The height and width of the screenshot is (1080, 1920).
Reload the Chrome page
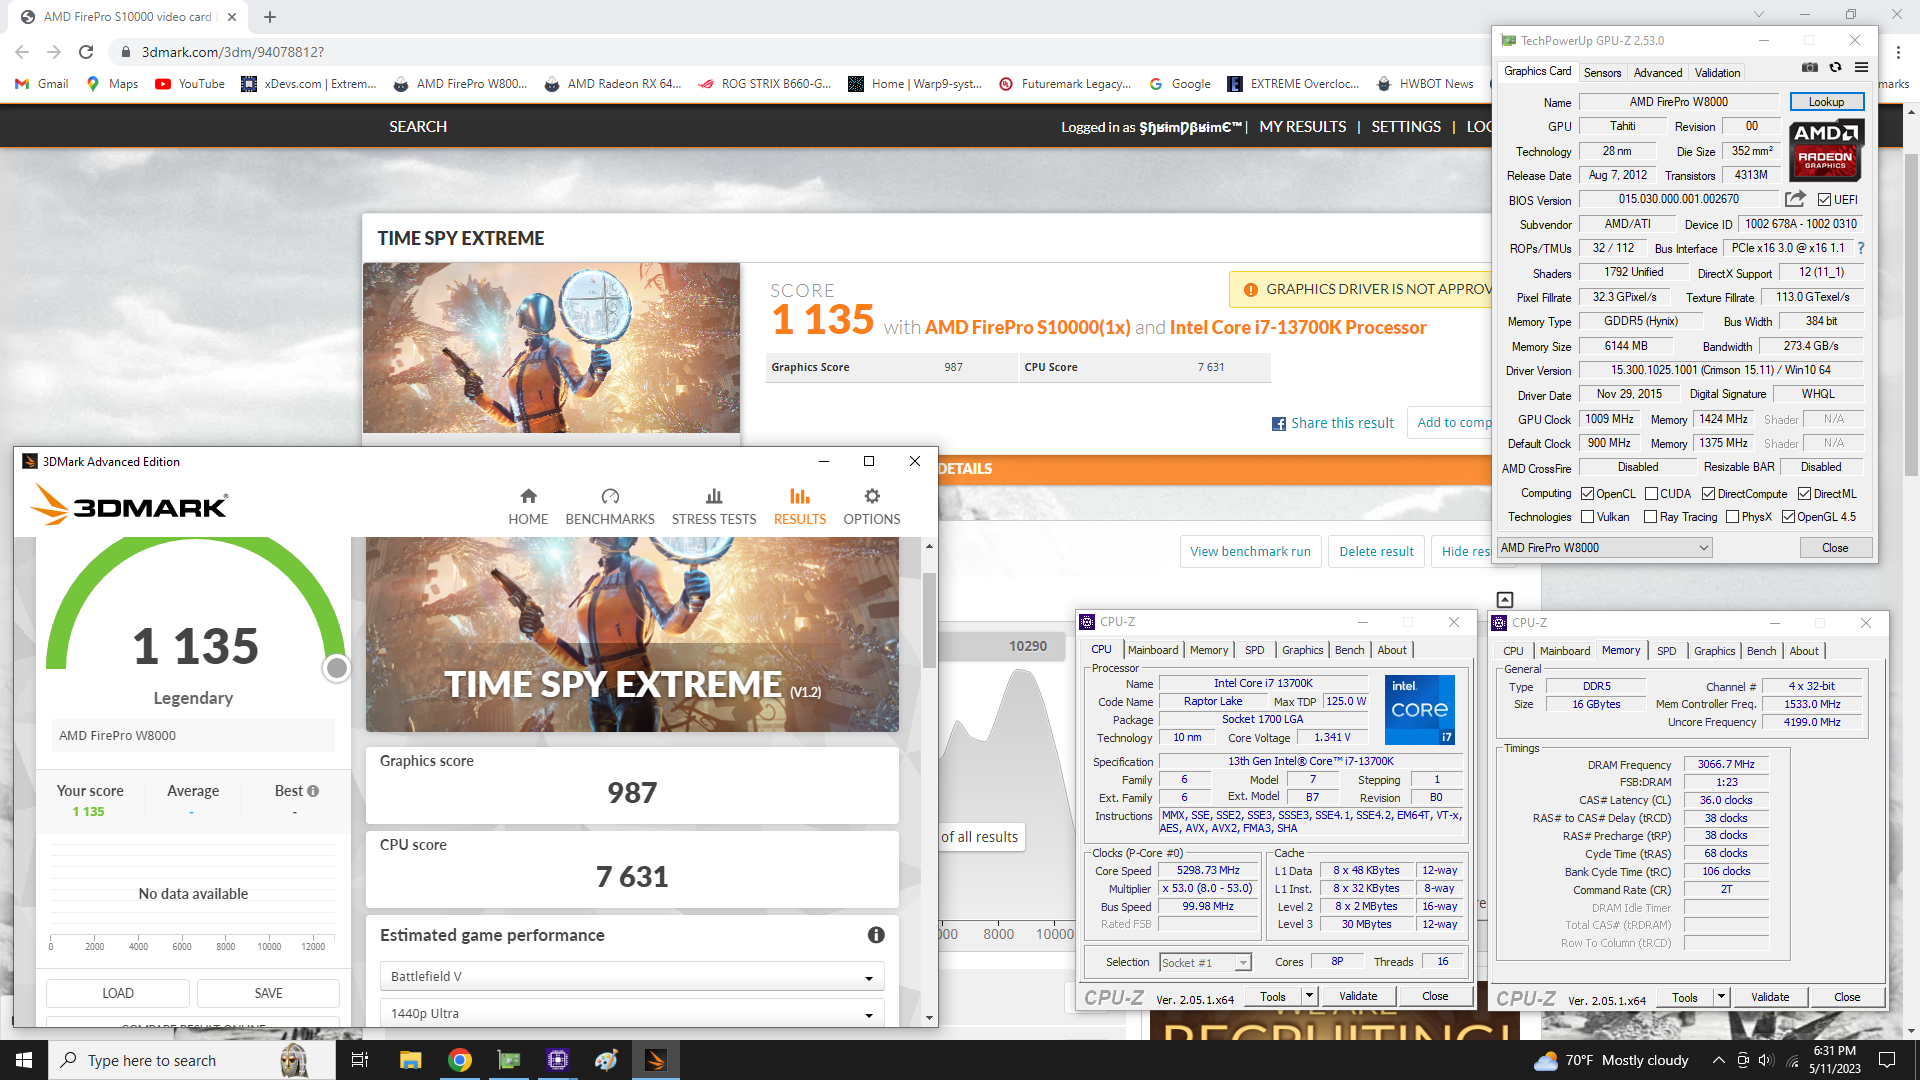(x=86, y=52)
